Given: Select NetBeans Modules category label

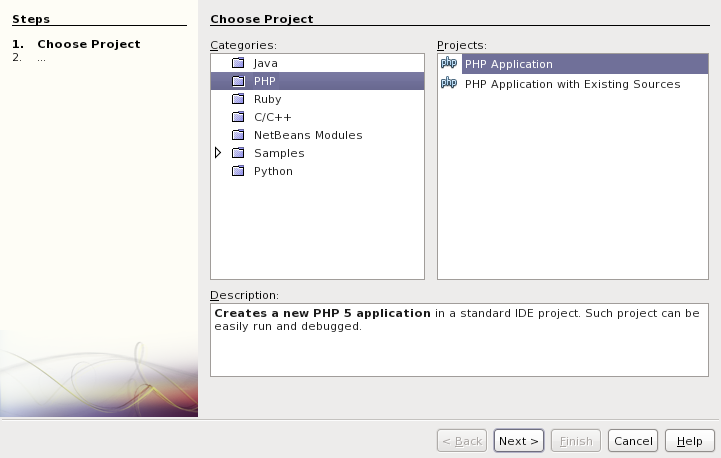Looking at the screenshot, I should click(308, 135).
